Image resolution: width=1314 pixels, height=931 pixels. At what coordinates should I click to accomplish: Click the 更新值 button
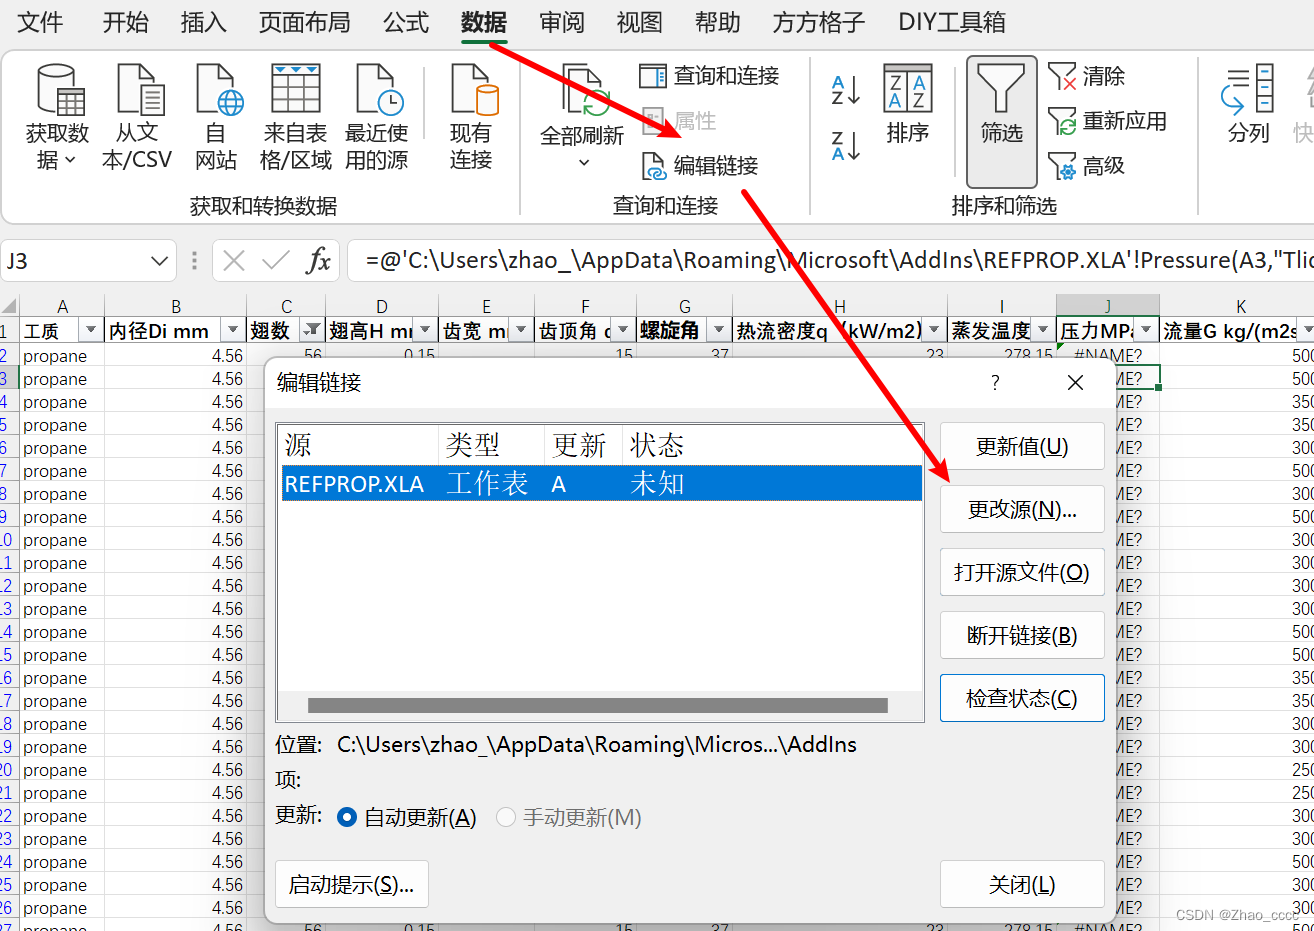click(x=1021, y=446)
